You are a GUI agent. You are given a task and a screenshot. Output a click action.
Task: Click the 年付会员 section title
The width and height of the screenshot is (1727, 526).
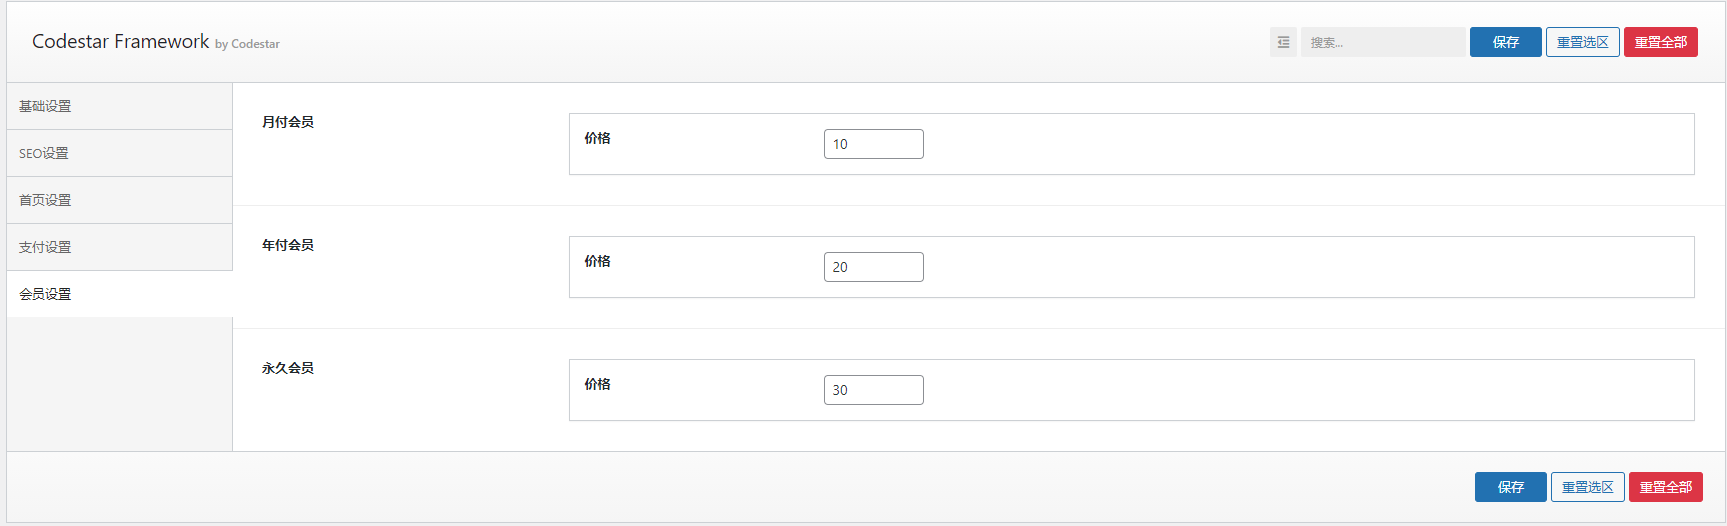tap(288, 245)
